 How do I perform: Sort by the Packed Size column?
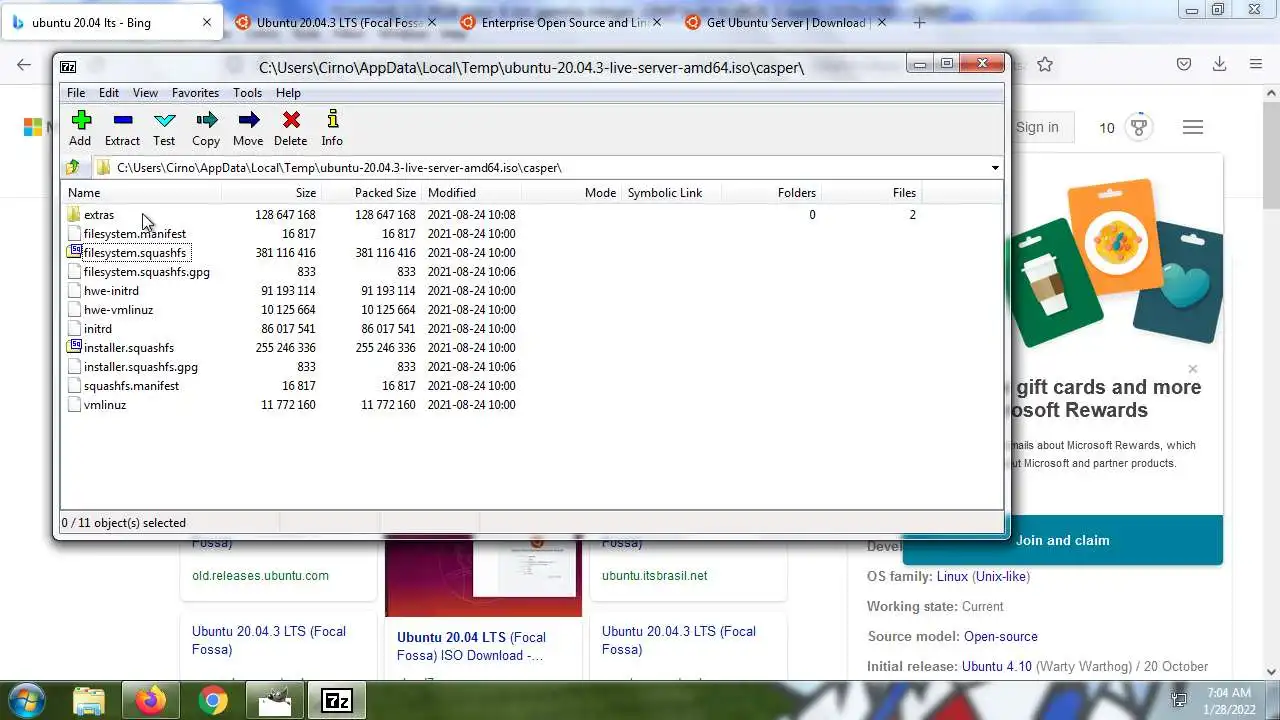(371, 193)
